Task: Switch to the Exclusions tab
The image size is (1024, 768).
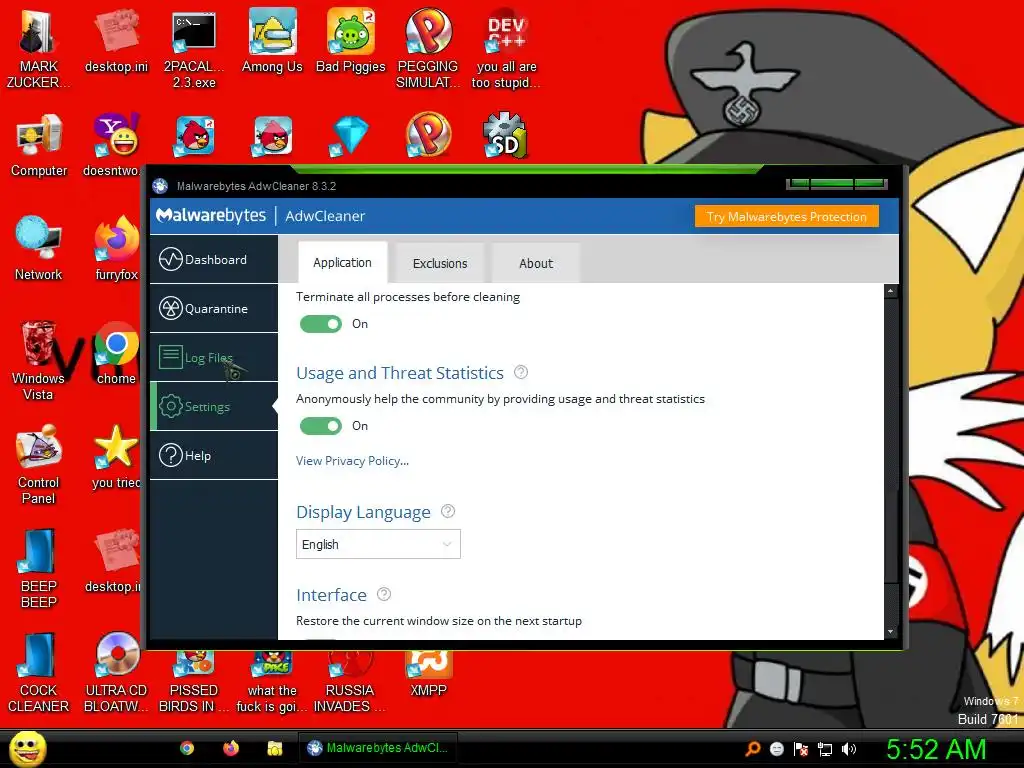Action: pos(440,263)
